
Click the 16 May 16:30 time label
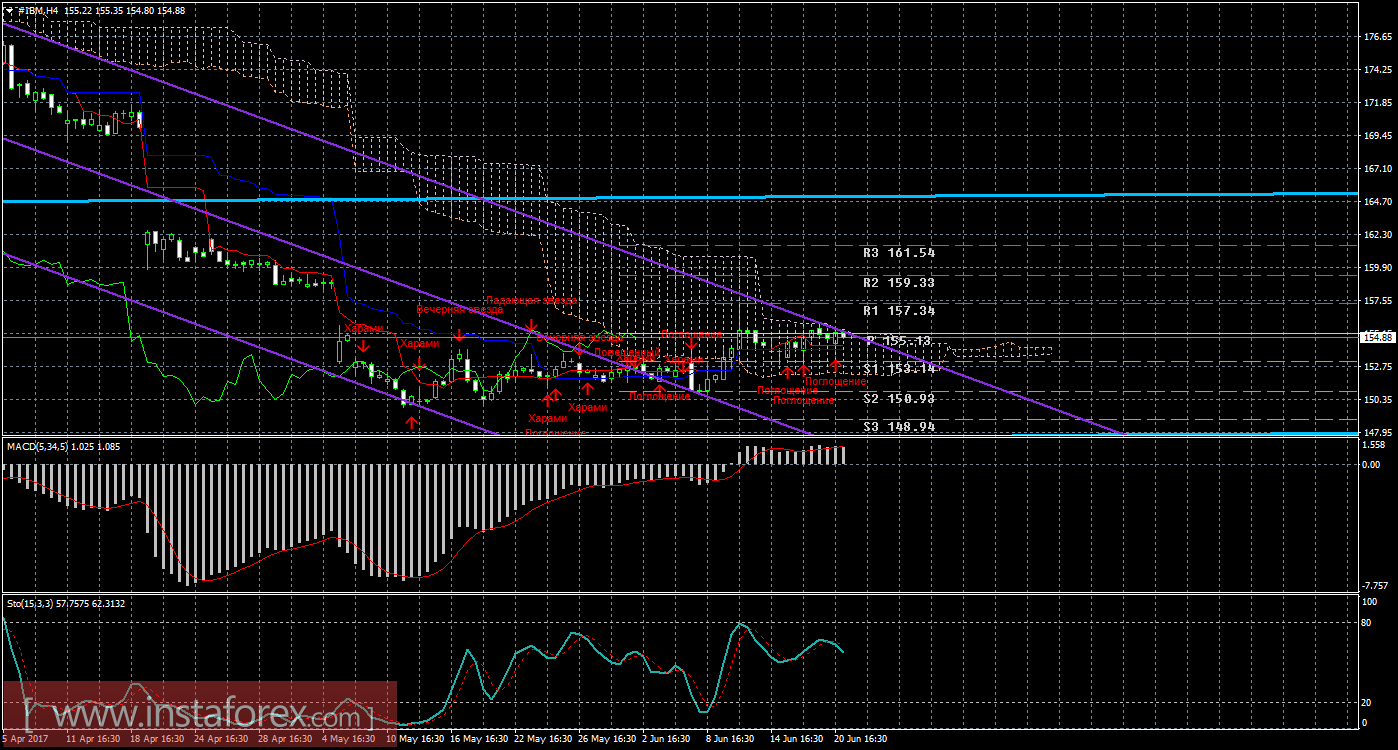click(x=477, y=739)
